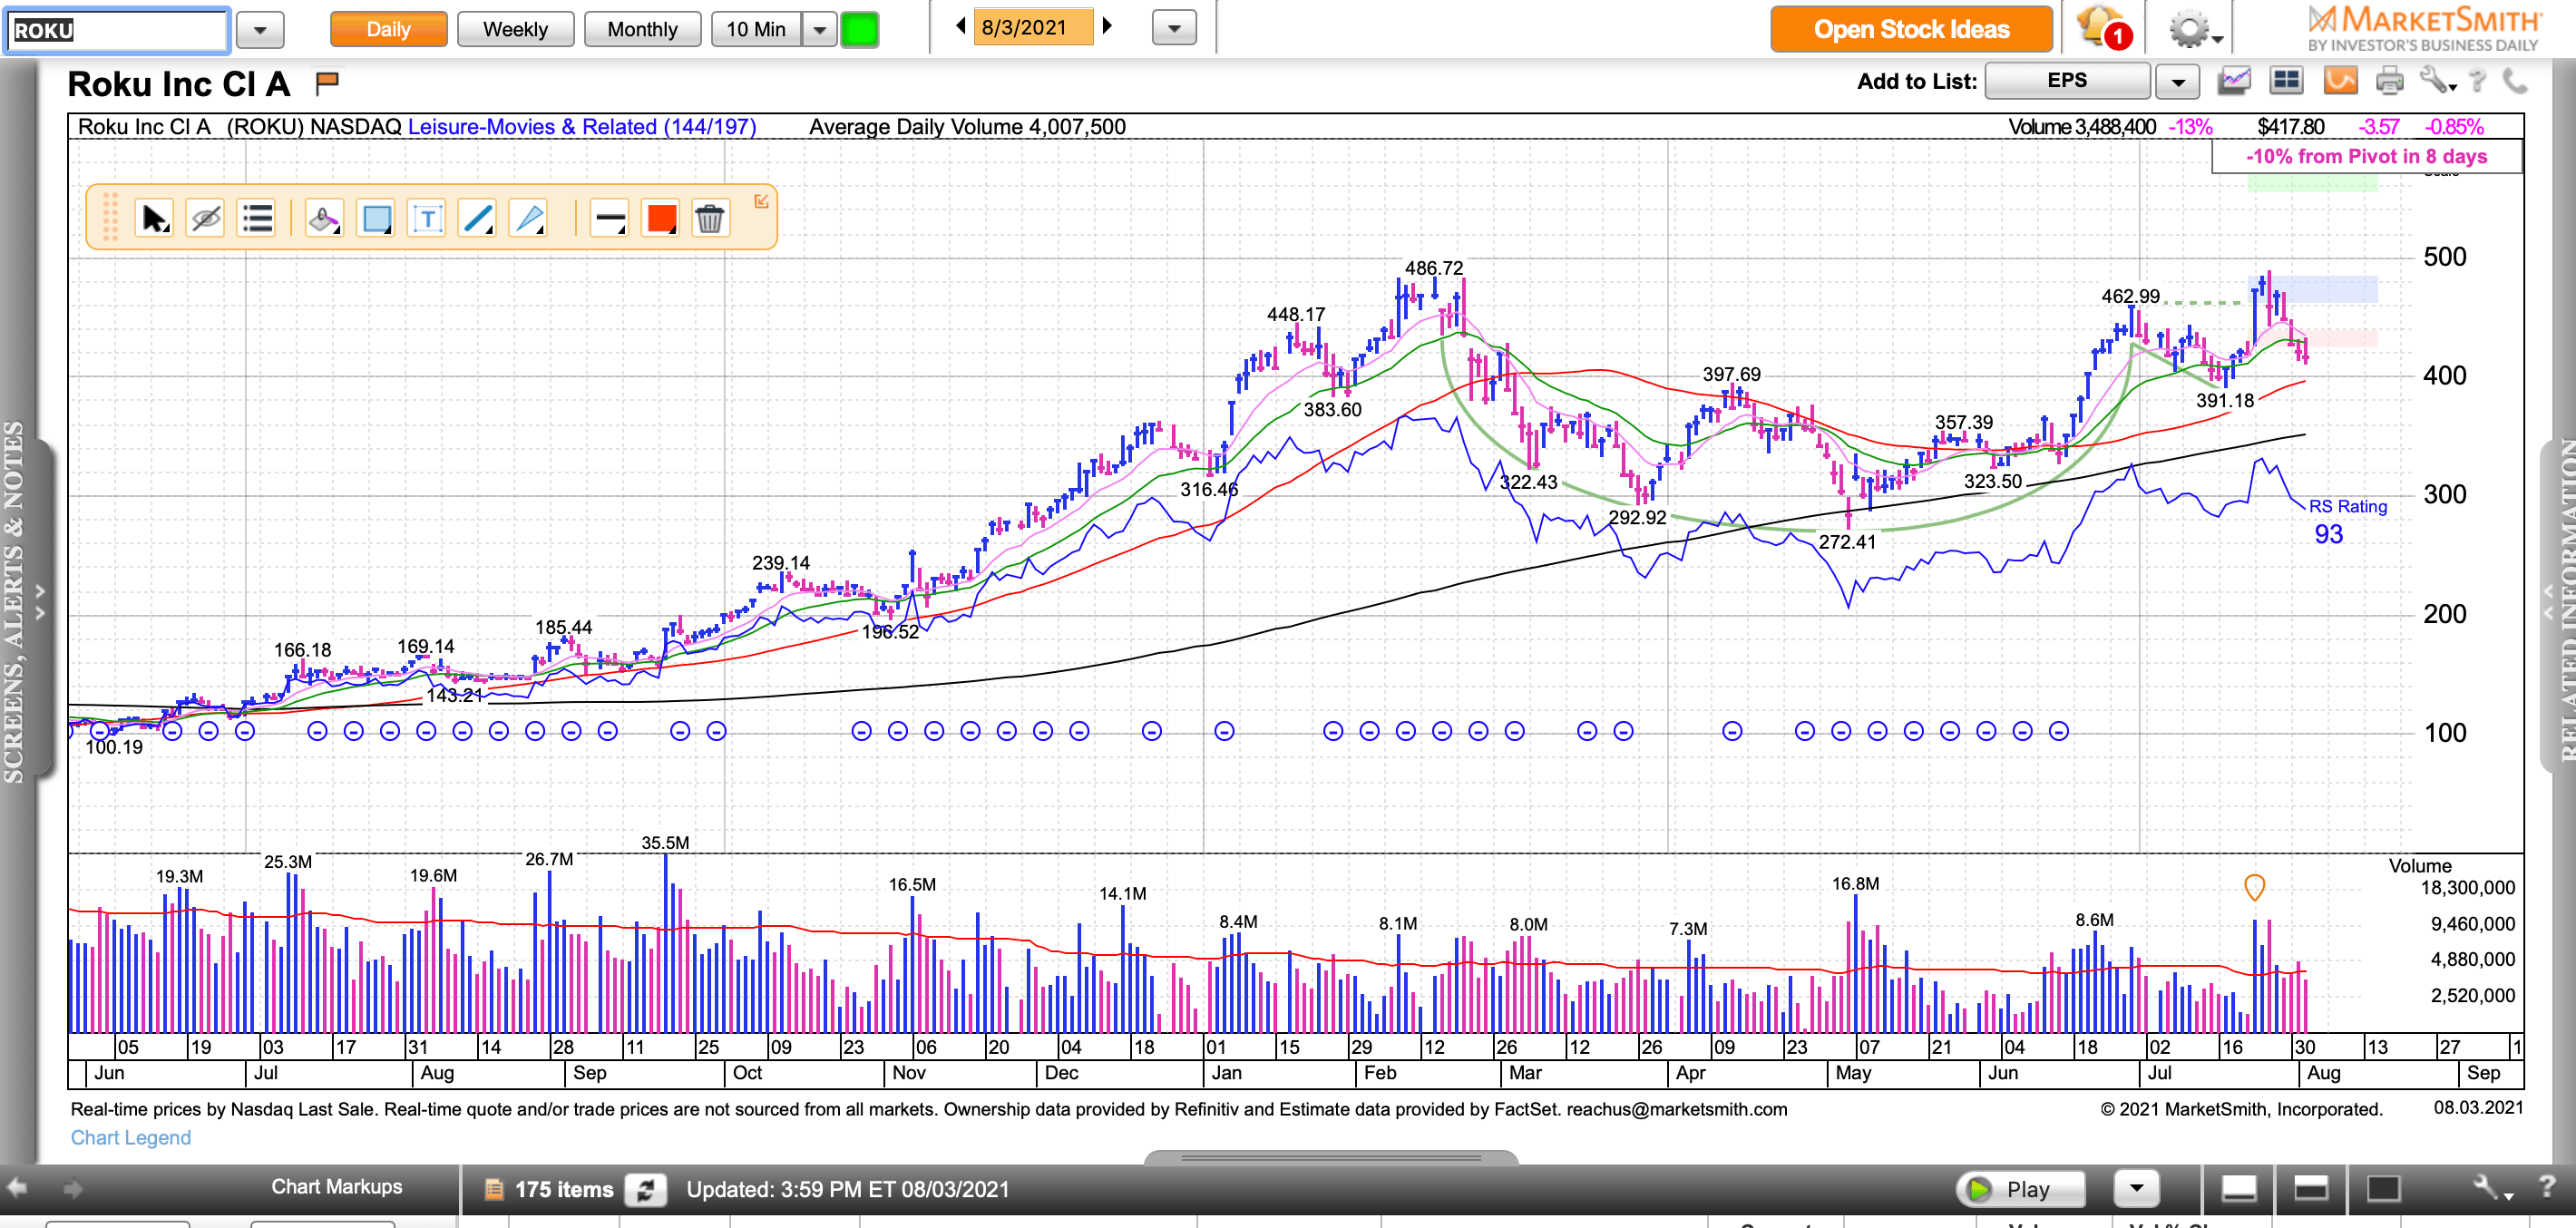Screen dimensions: 2576x1228
Task: Select the arrow pointer markup tool
Action: click(154, 218)
